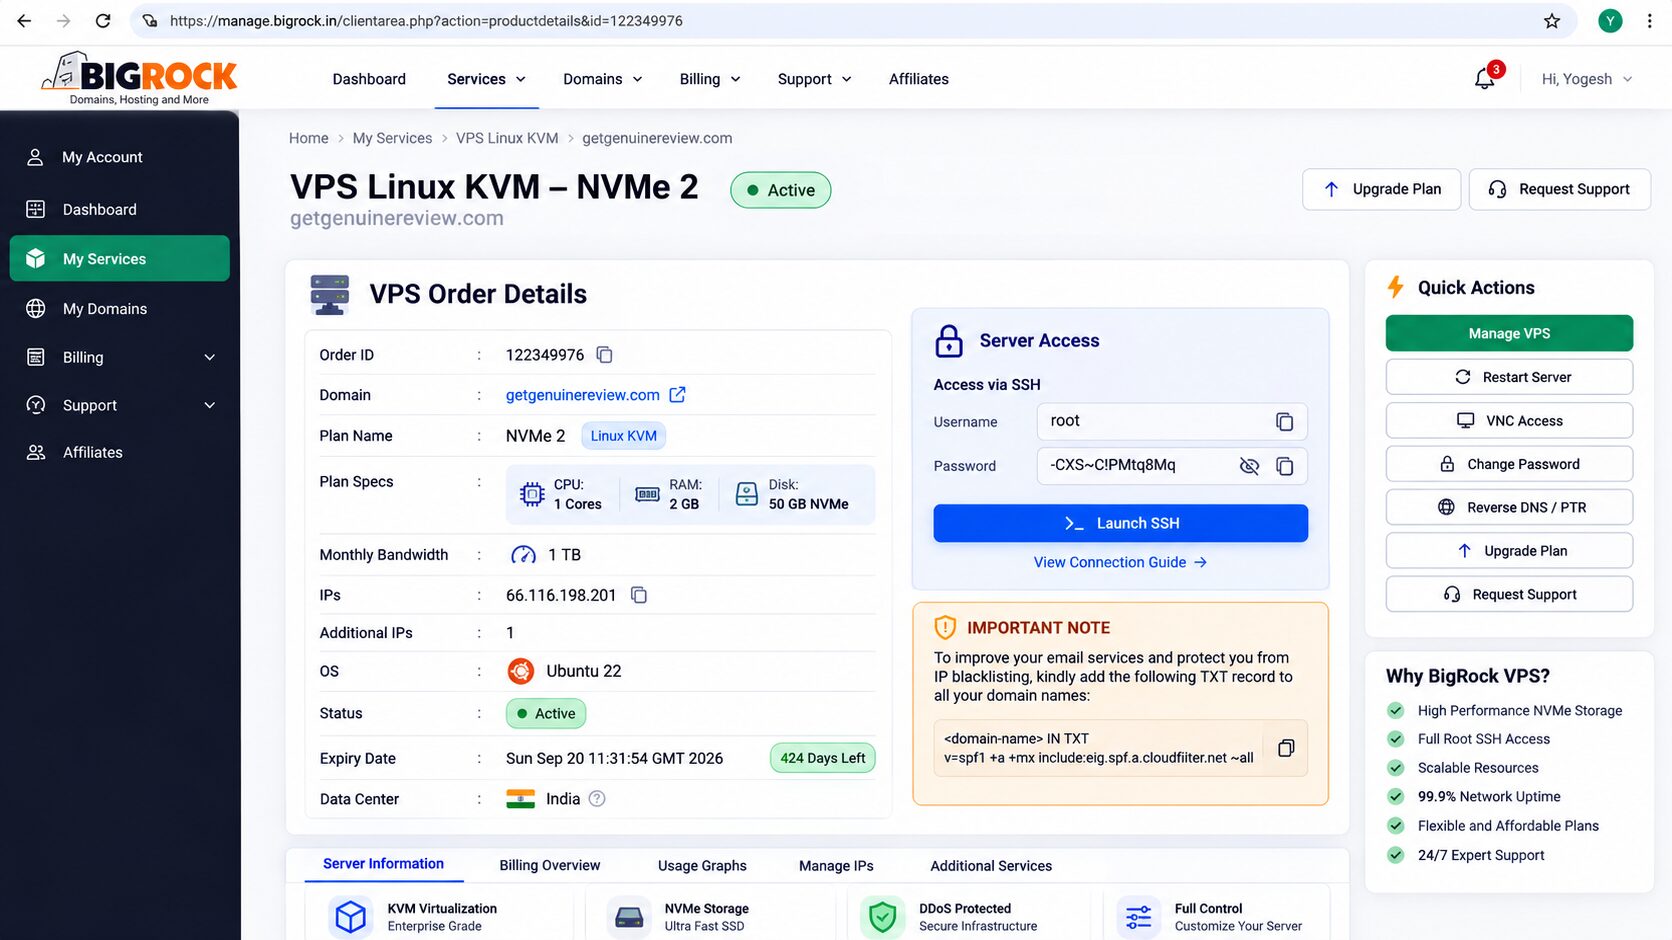Click the Full Control sliders icon
The width and height of the screenshot is (1672, 940).
[1138, 916]
